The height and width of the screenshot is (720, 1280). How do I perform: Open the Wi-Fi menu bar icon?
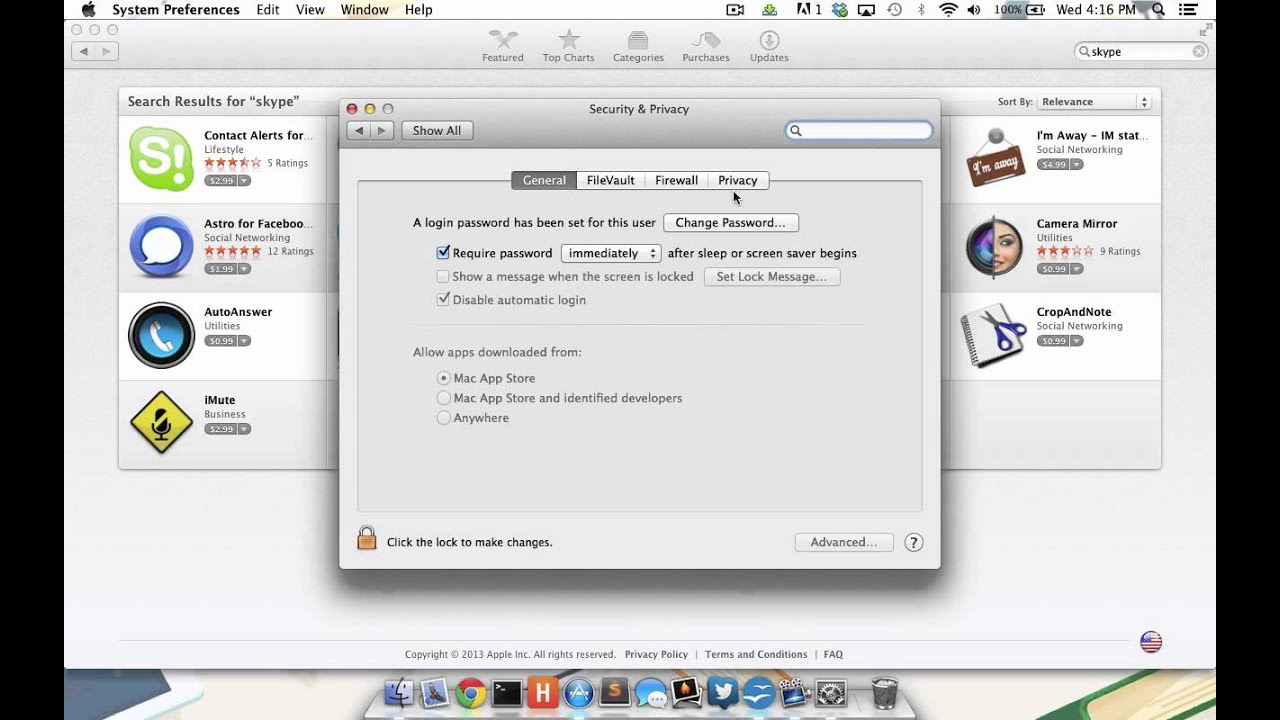coord(948,10)
